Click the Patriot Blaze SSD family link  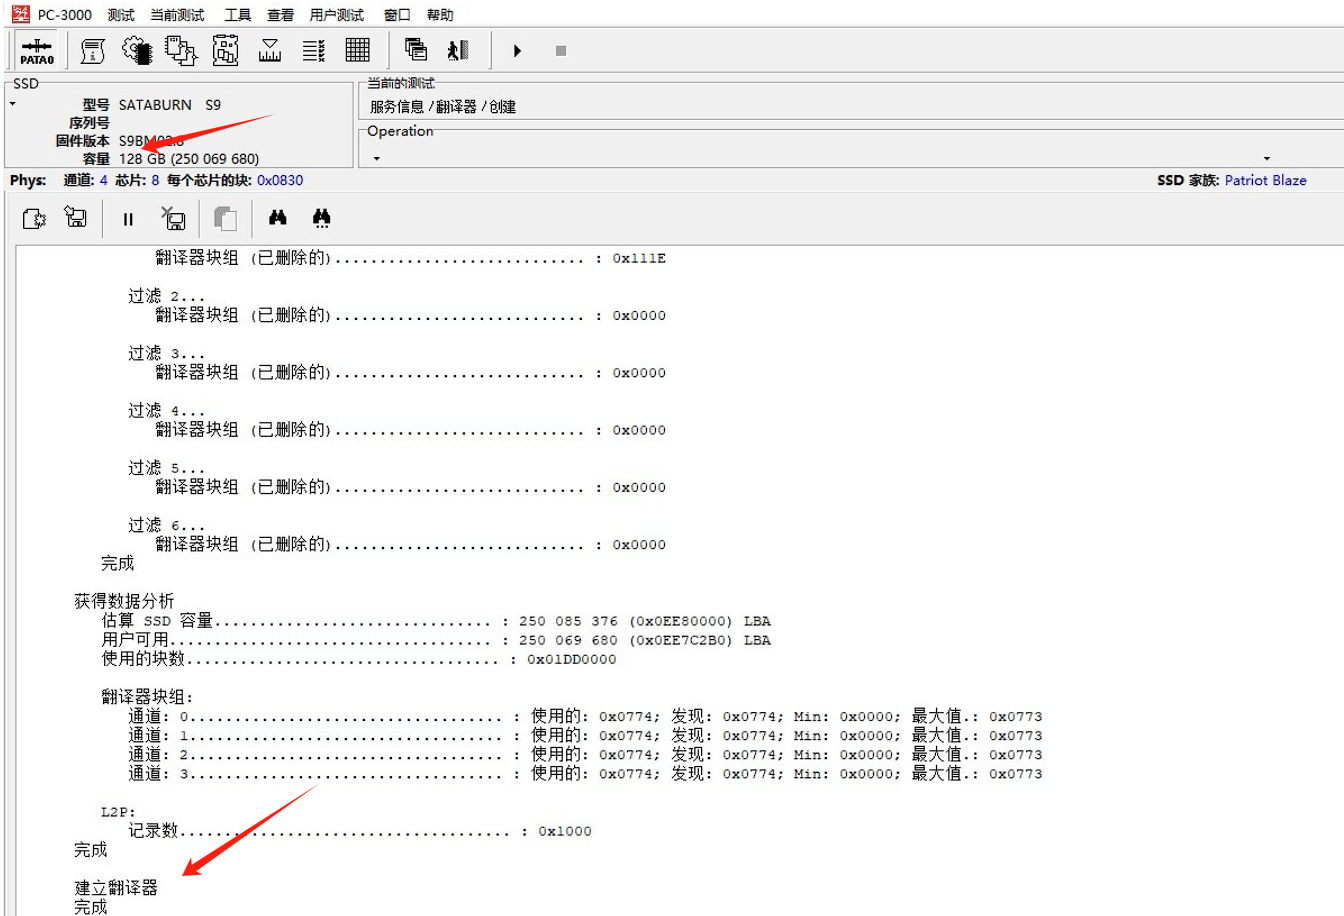pos(1265,181)
